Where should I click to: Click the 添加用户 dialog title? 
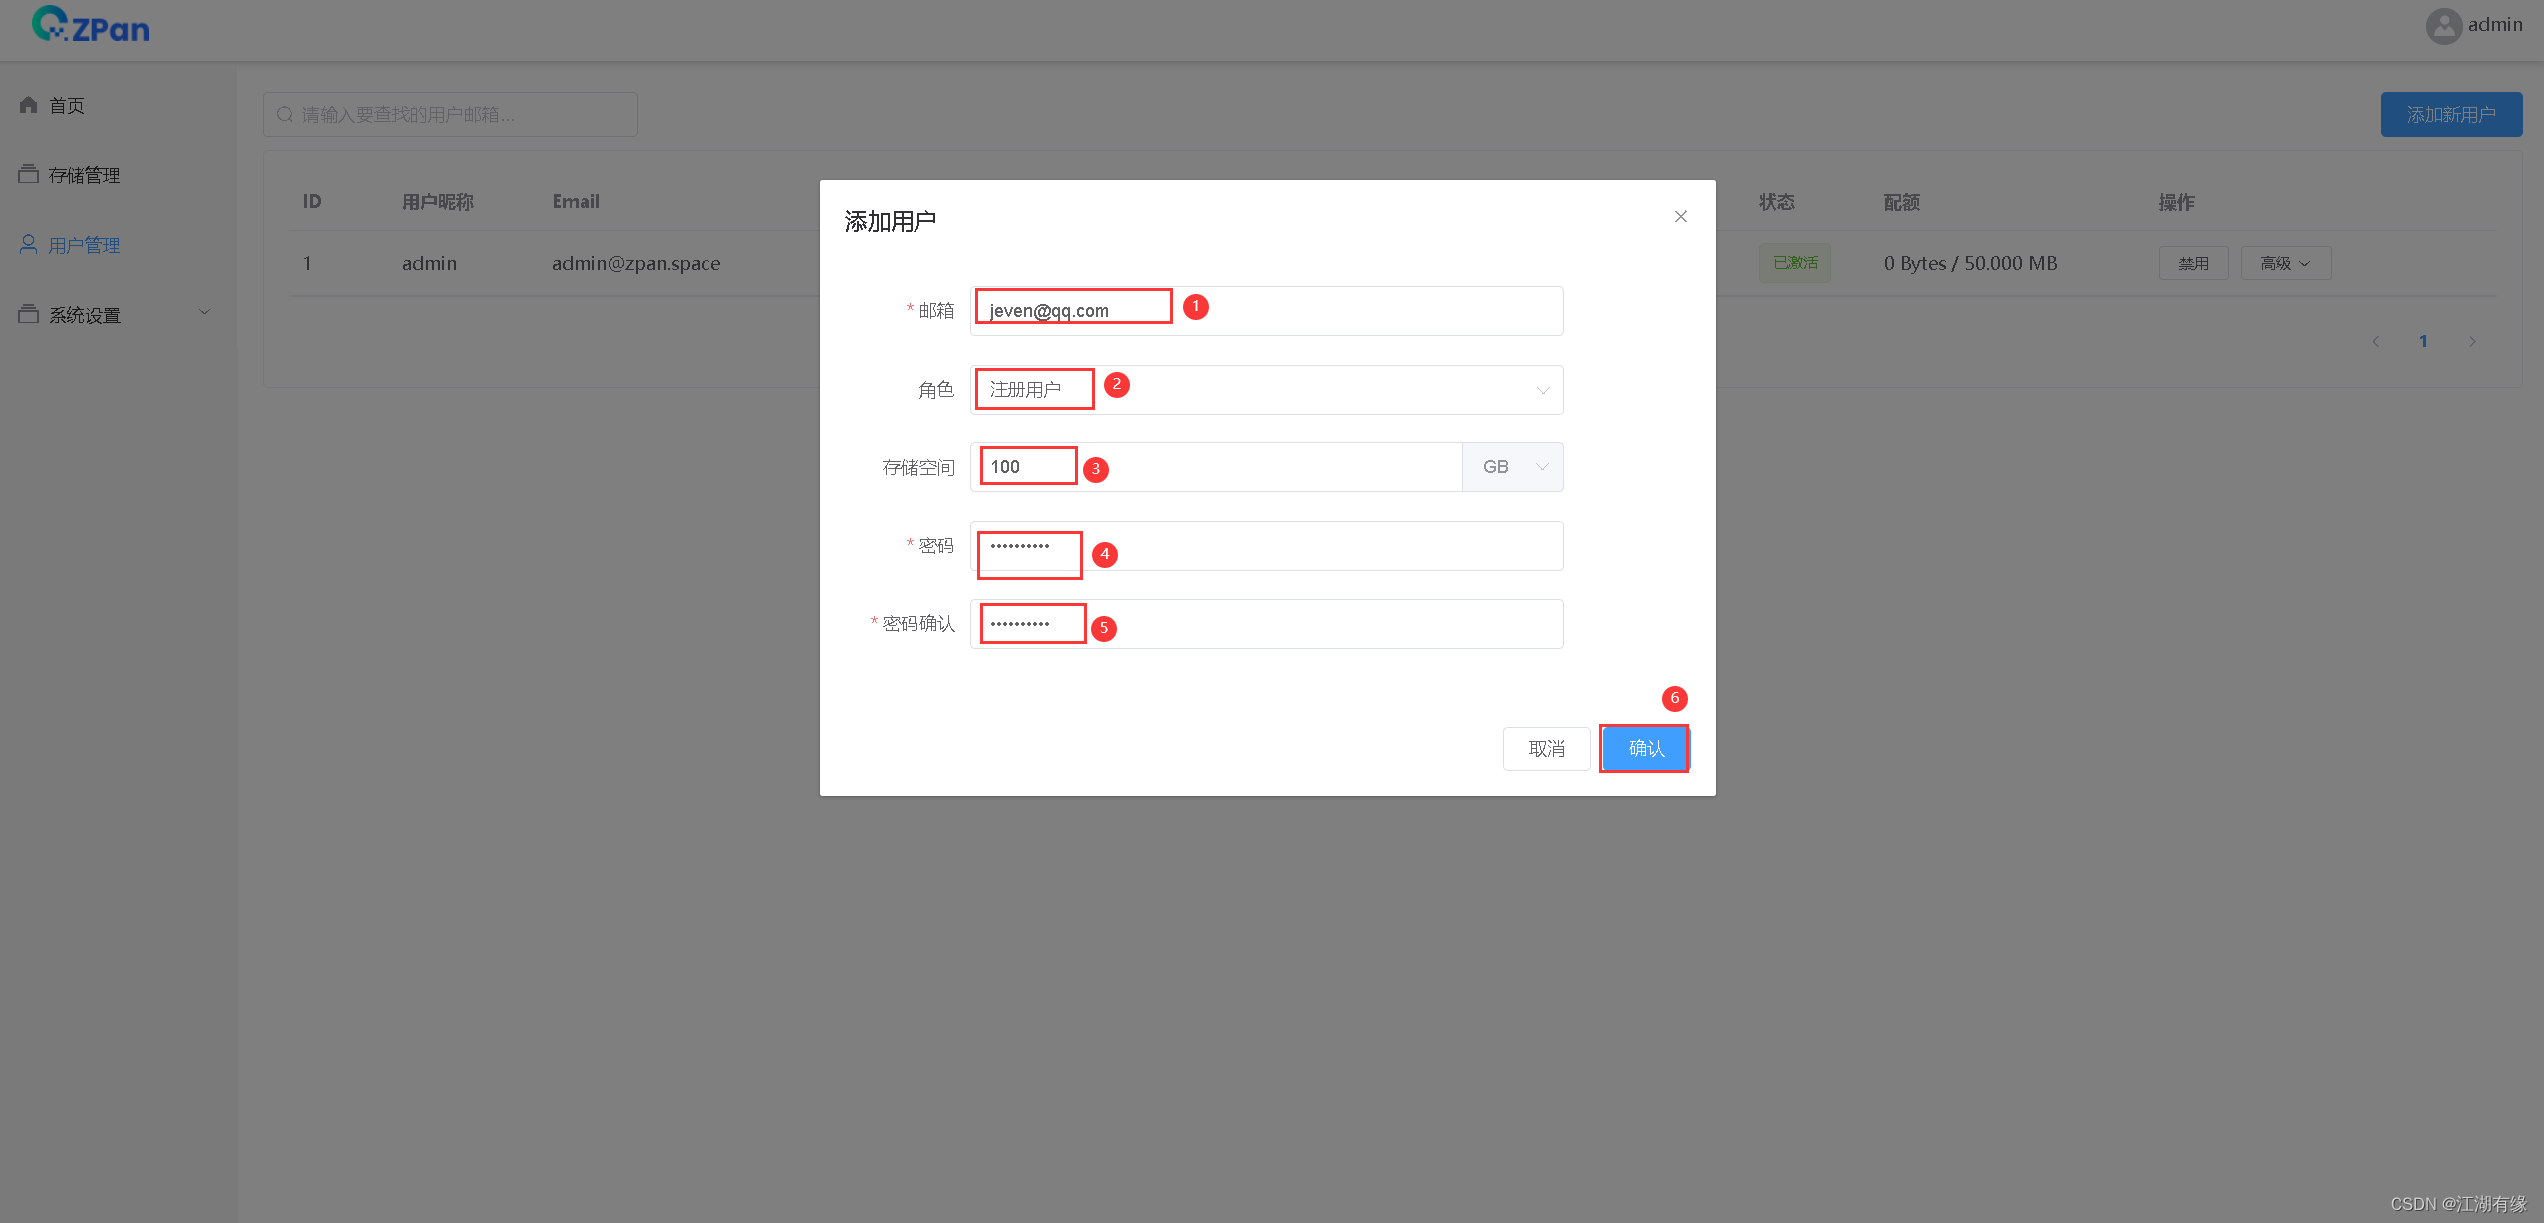coord(890,221)
